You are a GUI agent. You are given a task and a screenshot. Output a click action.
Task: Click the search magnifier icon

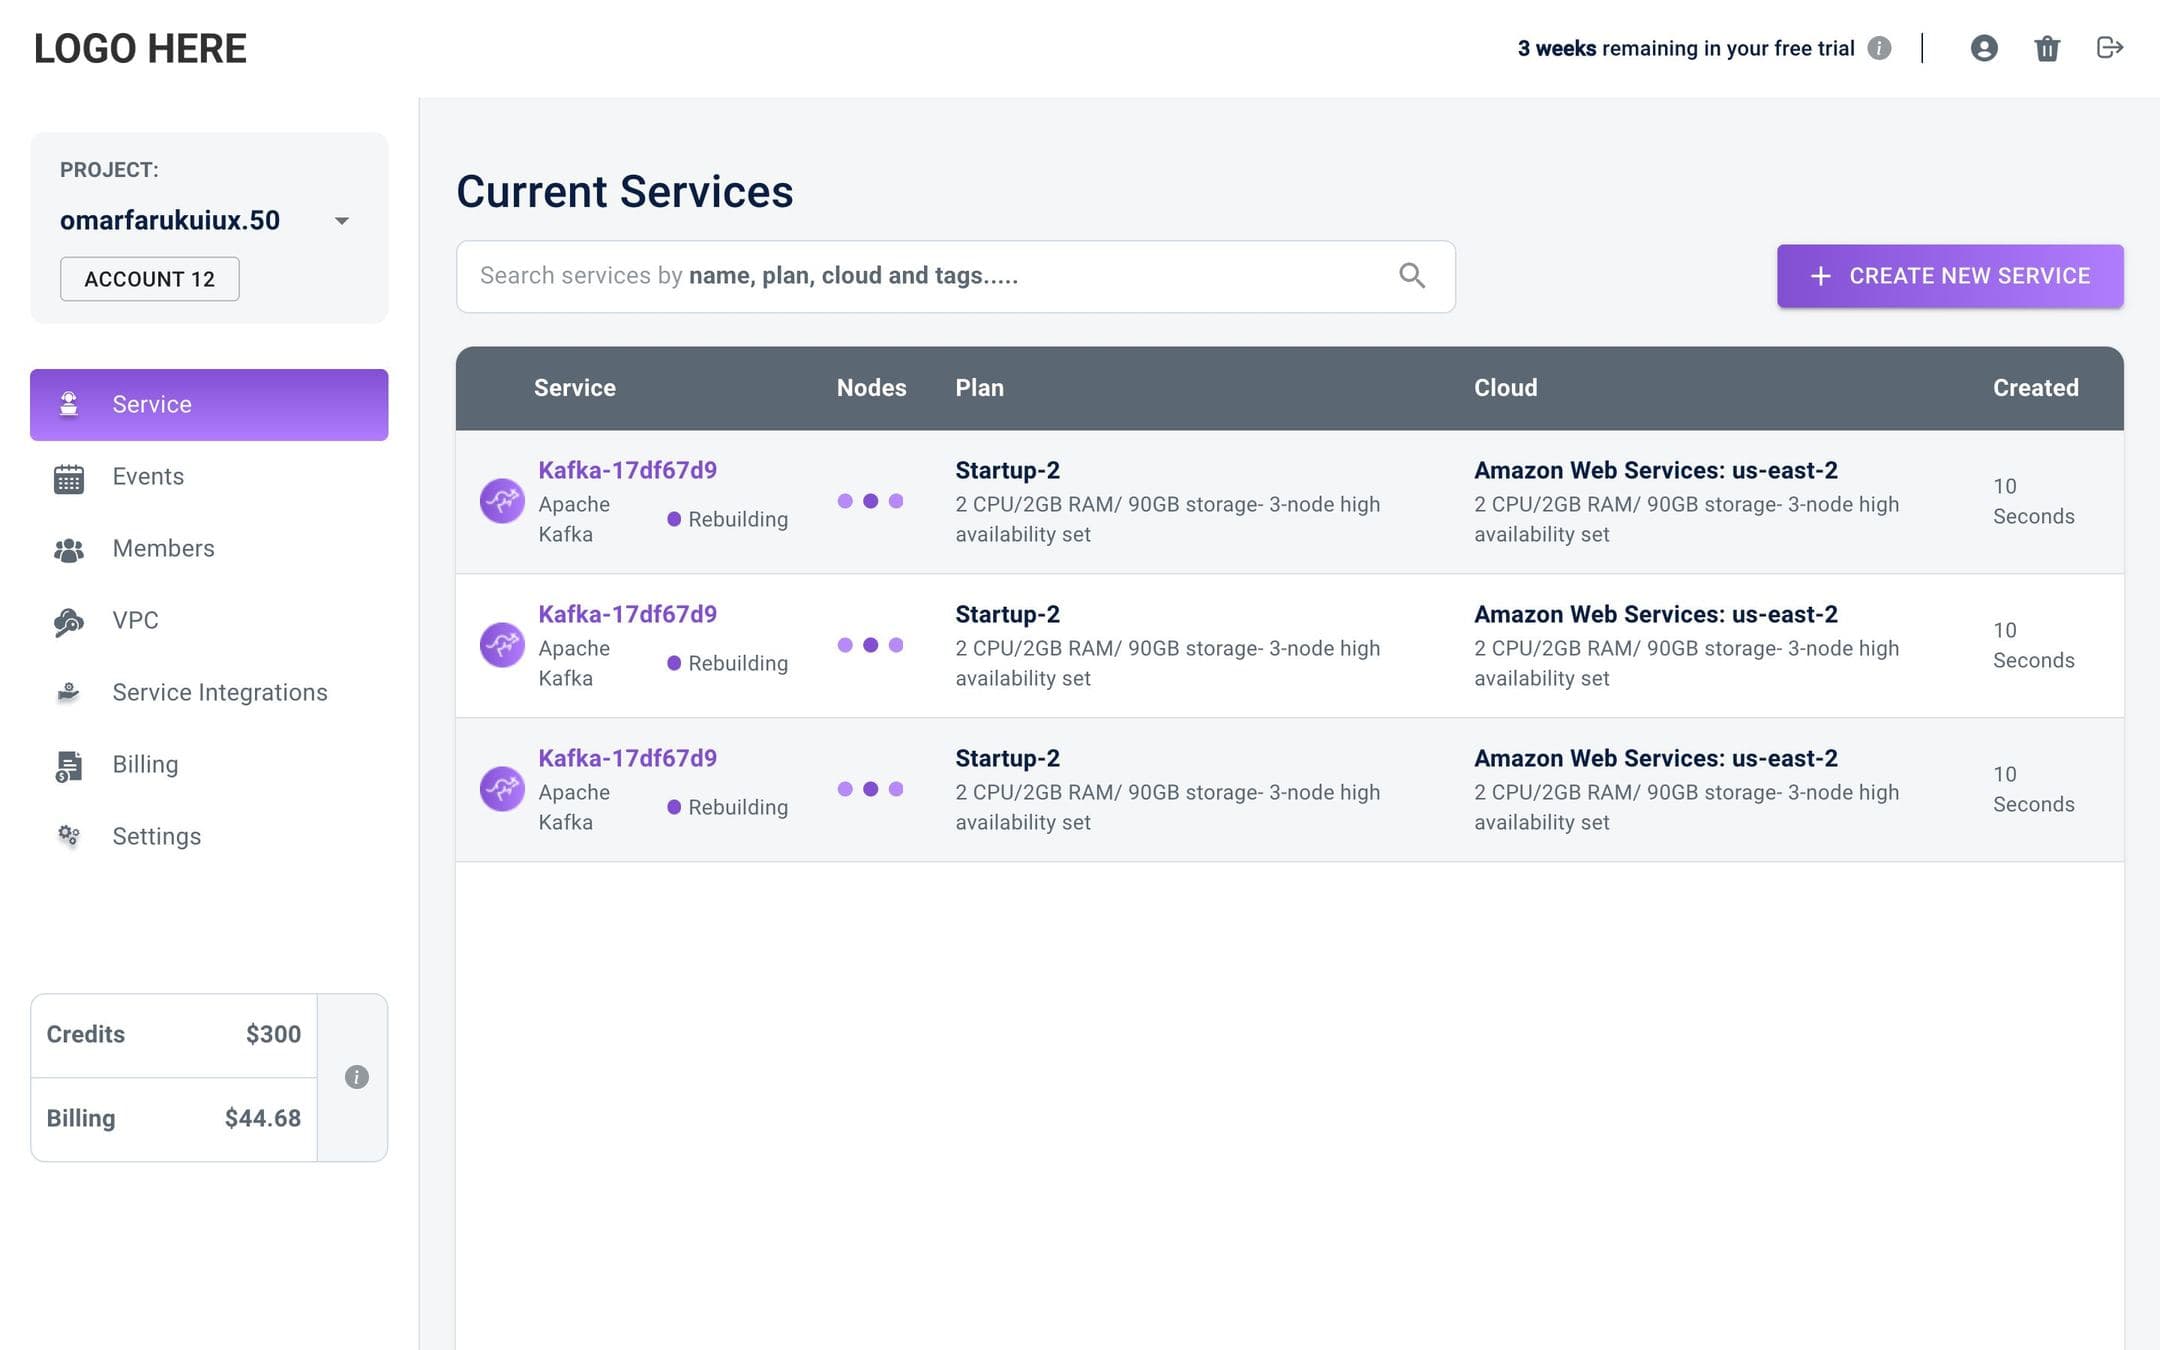(x=1412, y=275)
